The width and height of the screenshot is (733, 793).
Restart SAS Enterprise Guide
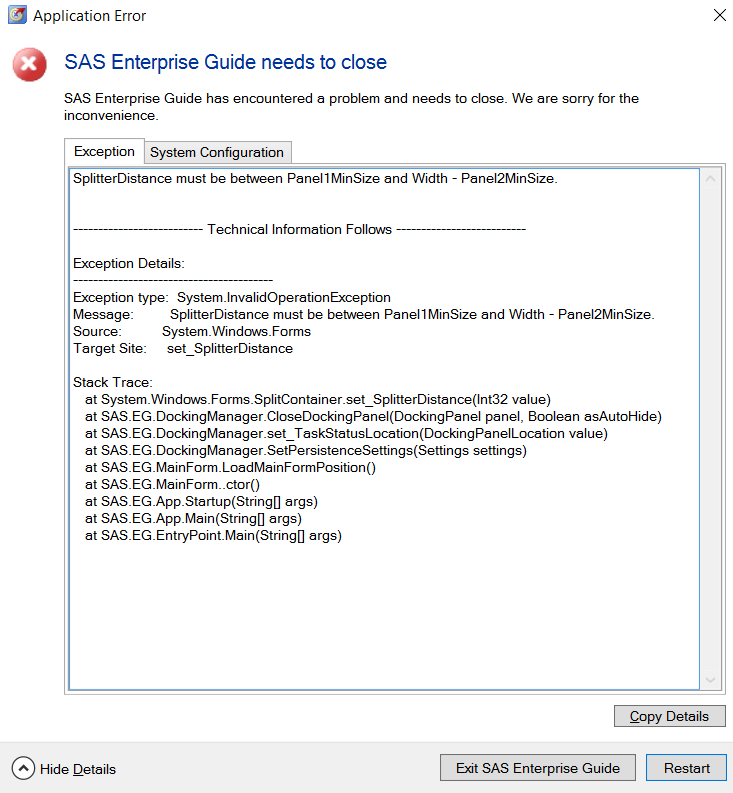coord(686,768)
